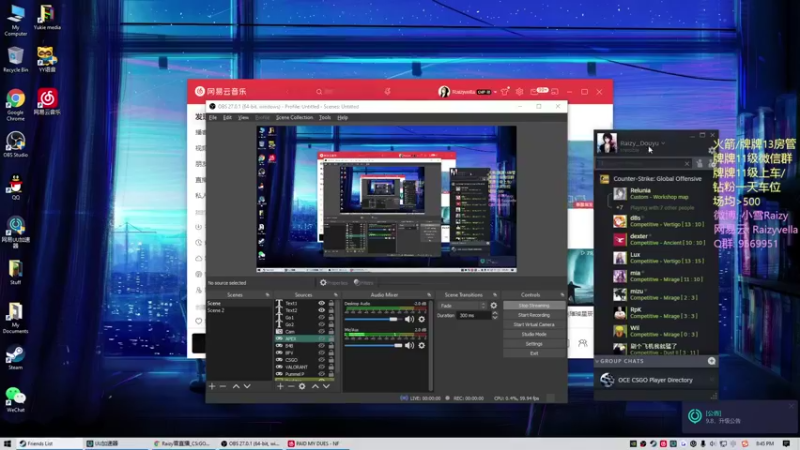The width and height of the screenshot is (800, 450).
Task: Open Mic/Aux settings gear
Action: tap(421, 345)
